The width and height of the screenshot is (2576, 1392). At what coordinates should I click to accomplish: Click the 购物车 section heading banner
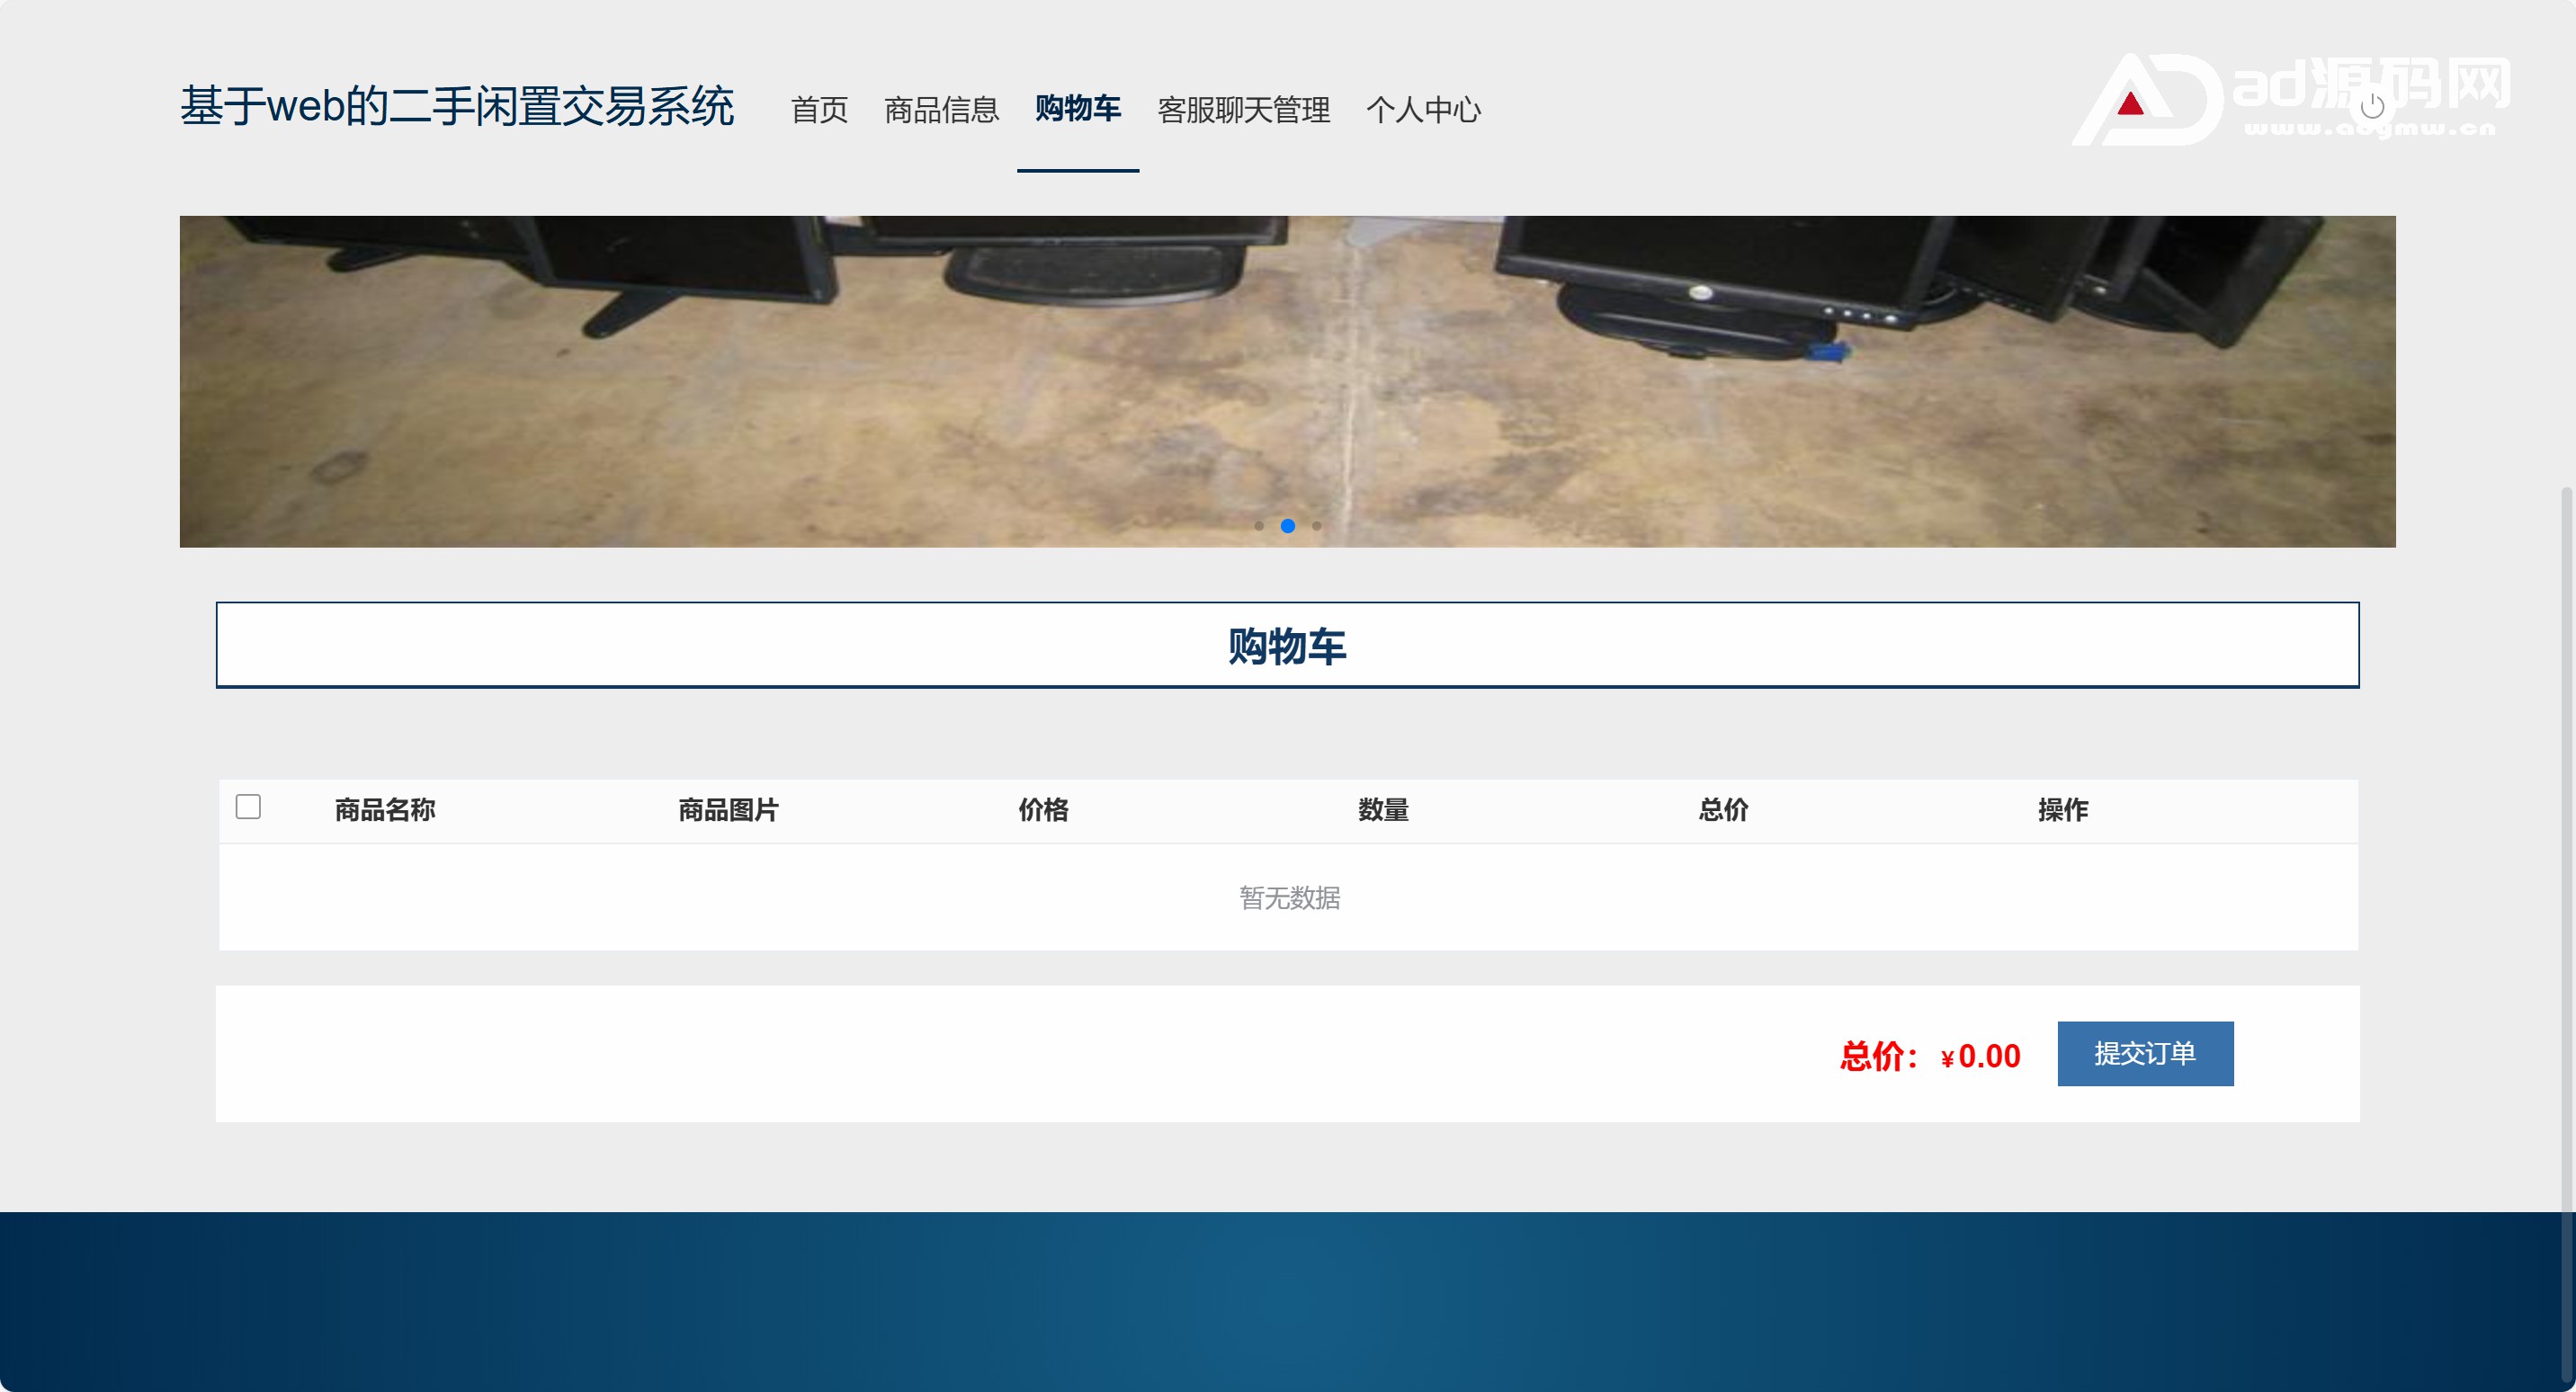[x=1287, y=646]
